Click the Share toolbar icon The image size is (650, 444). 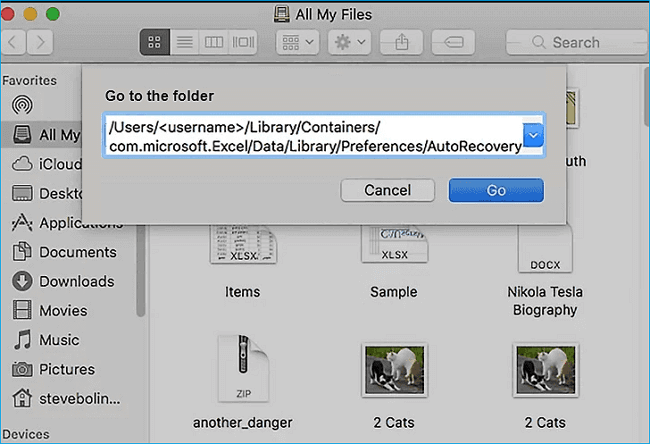tap(402, 43)
